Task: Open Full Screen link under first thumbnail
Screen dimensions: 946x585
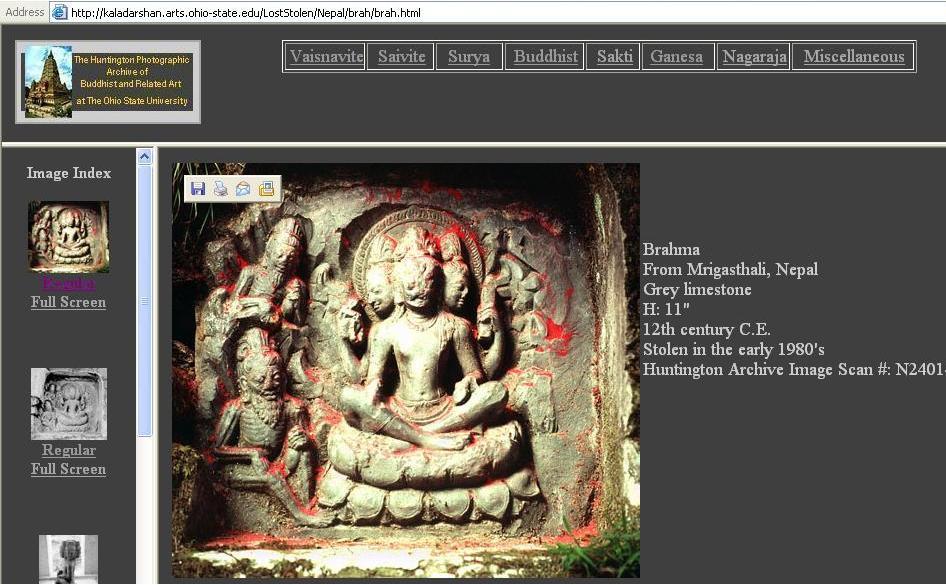Action: coord(68,302)
